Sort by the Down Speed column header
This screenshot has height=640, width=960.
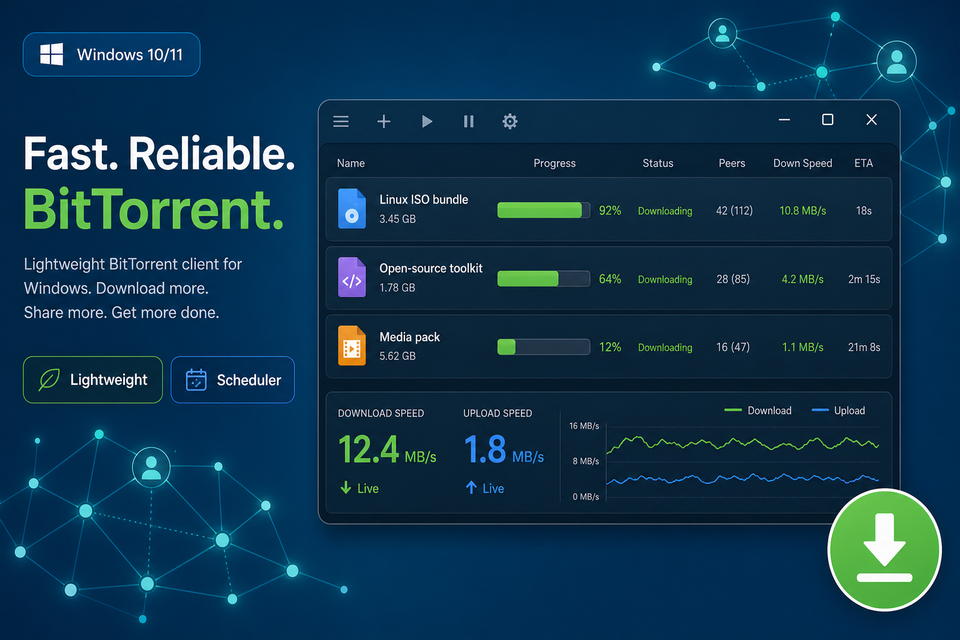click(x=802, y=163)
